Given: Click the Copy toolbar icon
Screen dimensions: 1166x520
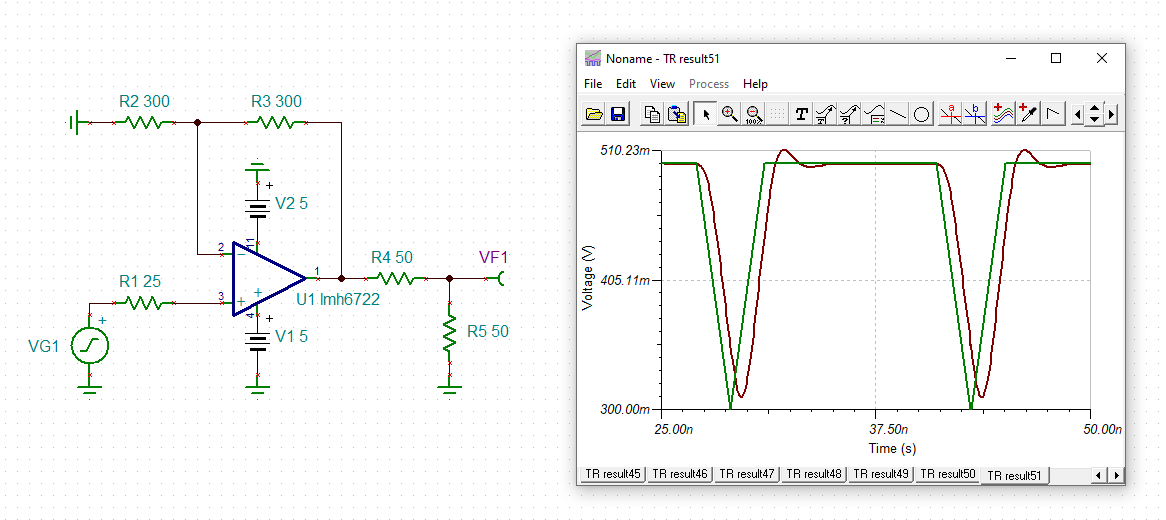Looking at the screenshot, I should click(x=652, y=114).
